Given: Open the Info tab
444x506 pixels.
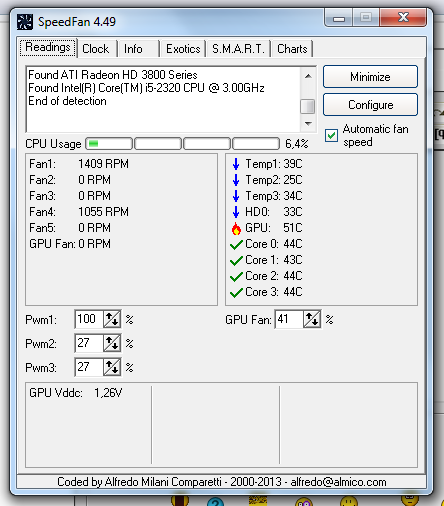Looking at the screenshot, I should pos(133,49).
